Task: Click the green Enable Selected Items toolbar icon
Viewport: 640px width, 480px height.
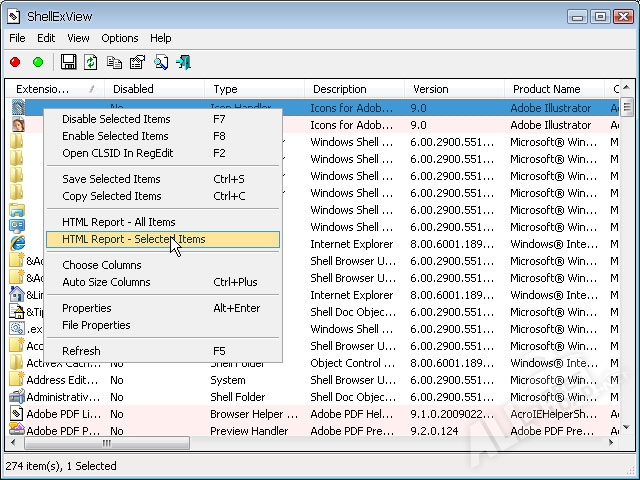Action: (38, 62)
